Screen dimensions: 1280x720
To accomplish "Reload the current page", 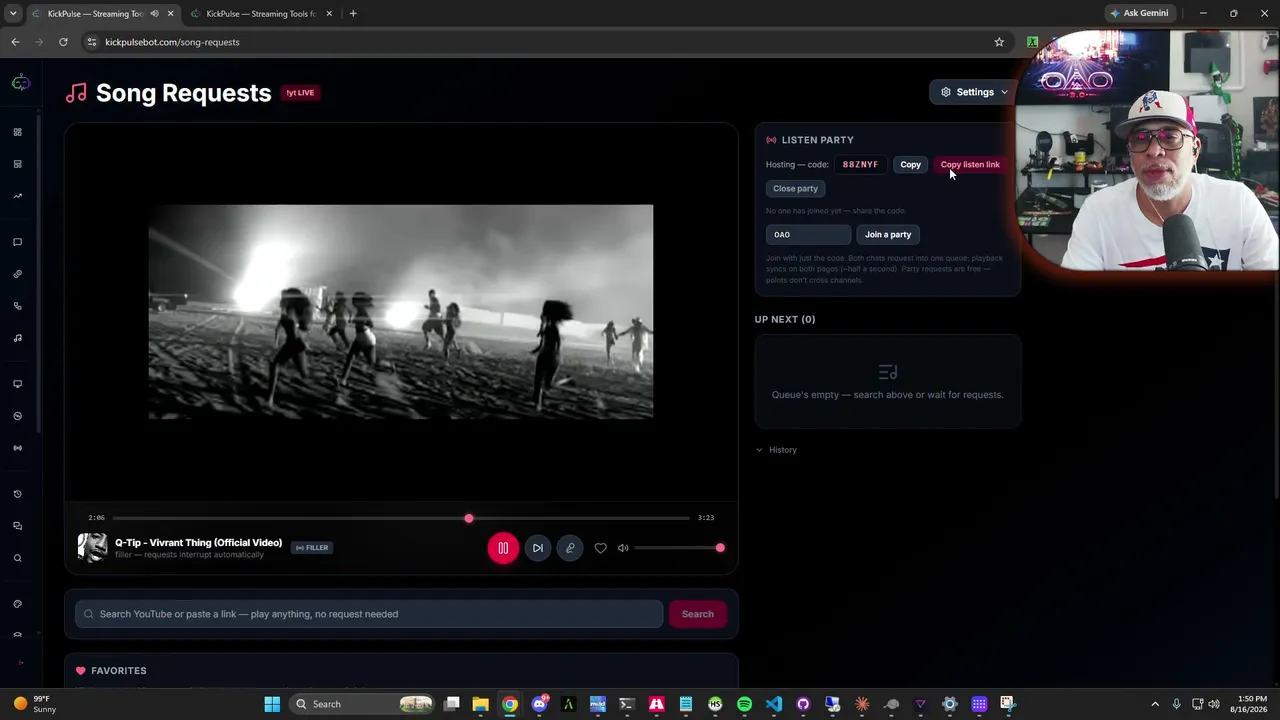I will [x=63, y=42].
